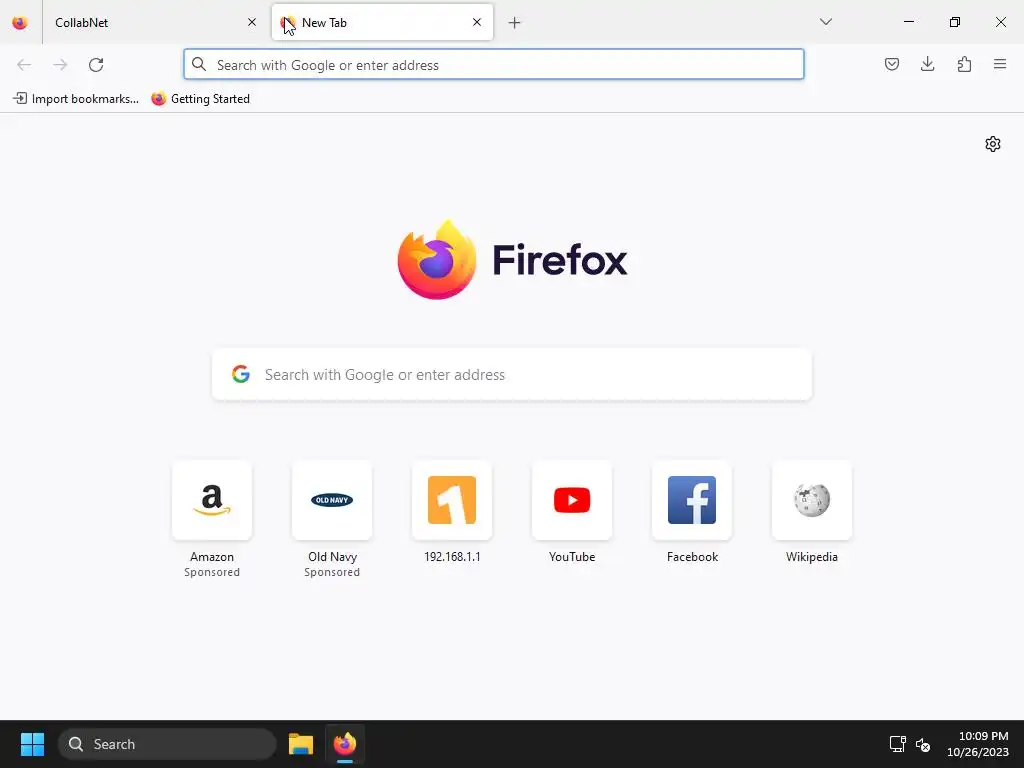Open network status in system tray
The image size is (1024, 768).
897,744
